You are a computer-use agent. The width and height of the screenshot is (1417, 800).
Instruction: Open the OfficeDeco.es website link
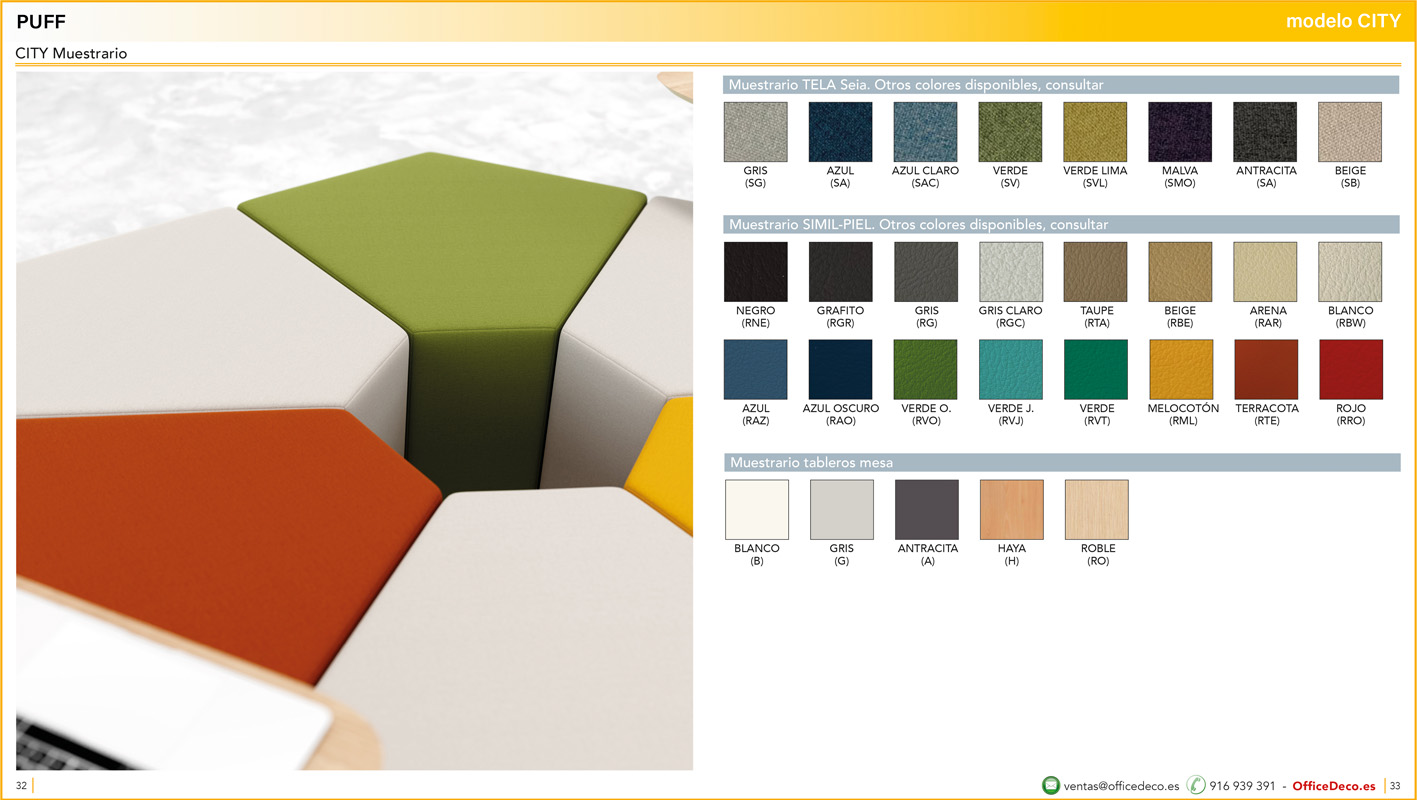(x=1334, y=786)
